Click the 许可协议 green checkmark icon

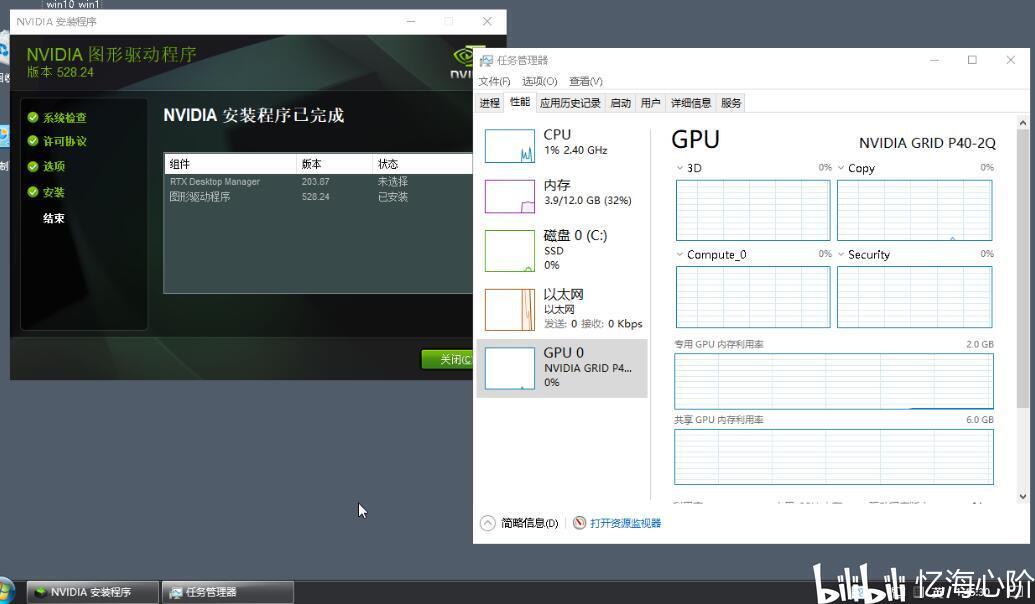[33, 141]
